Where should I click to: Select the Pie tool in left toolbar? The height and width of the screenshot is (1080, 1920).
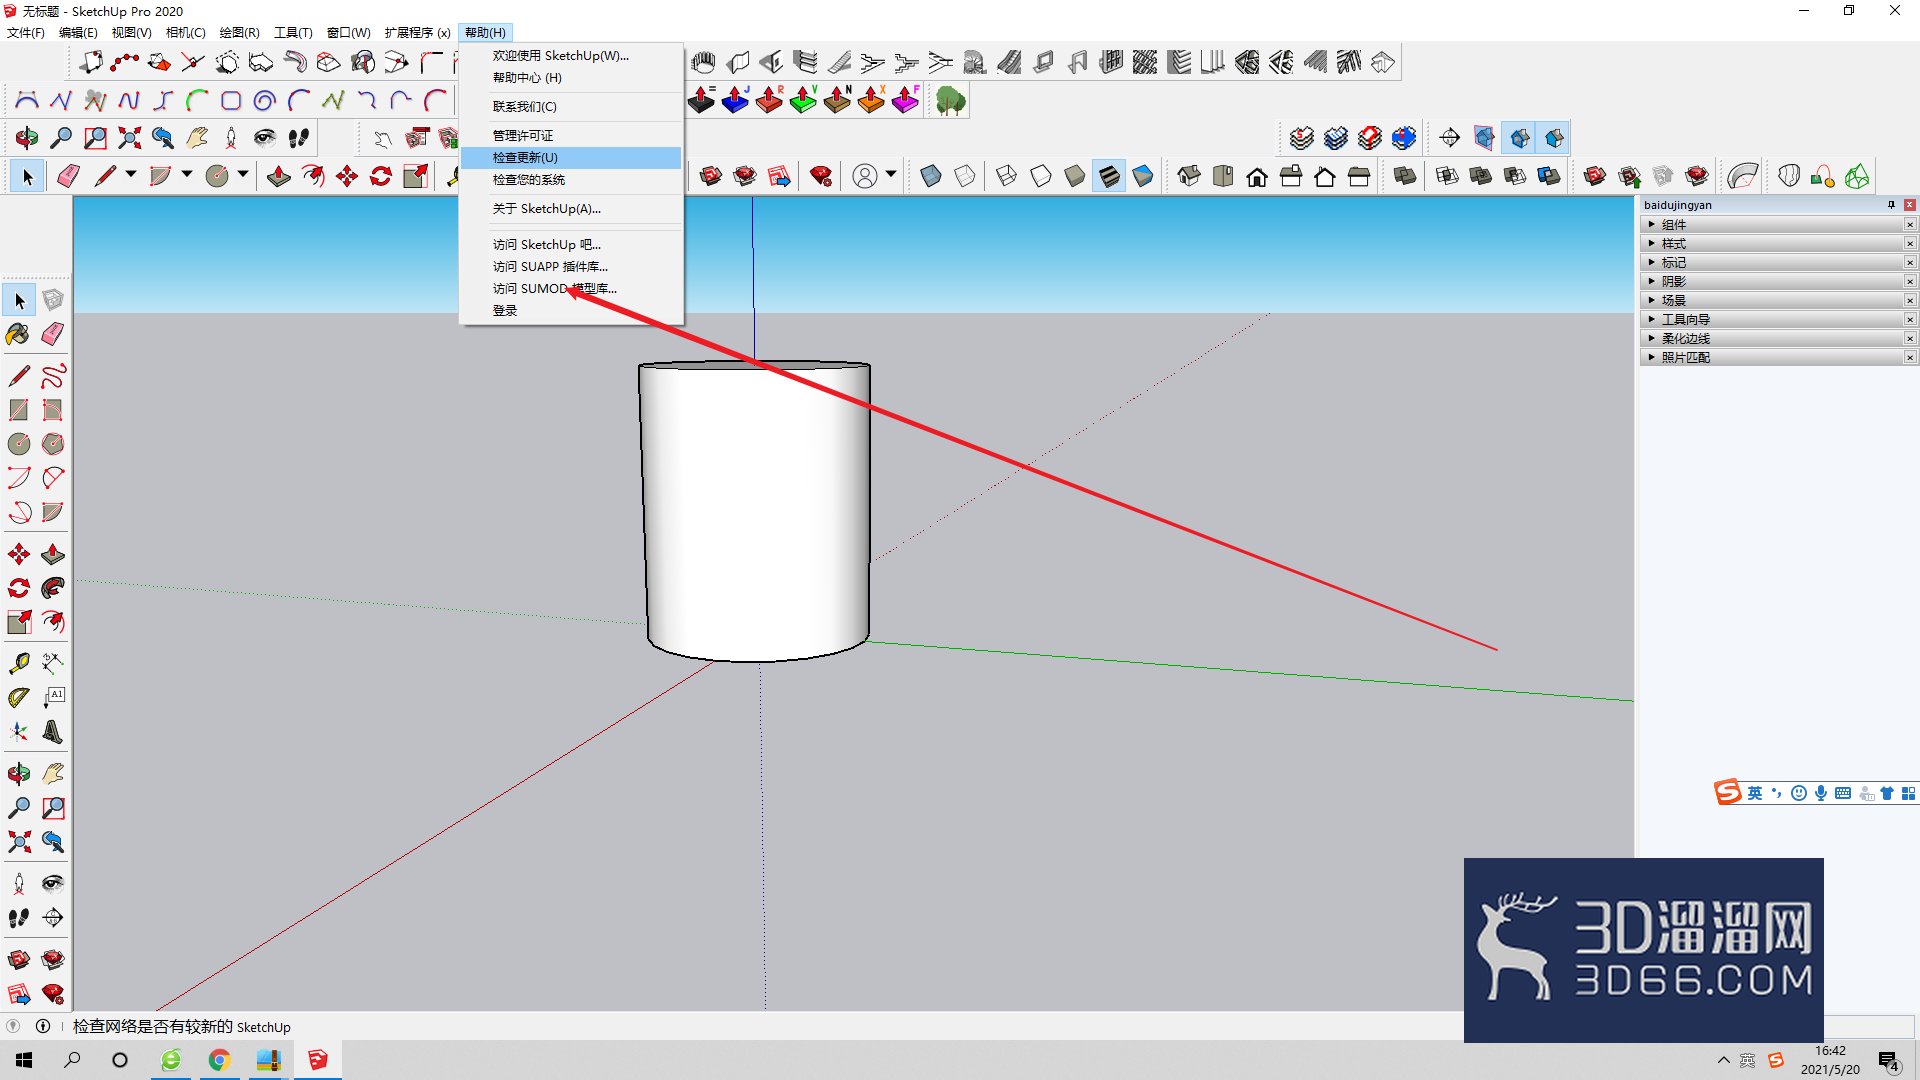point(53,512)
